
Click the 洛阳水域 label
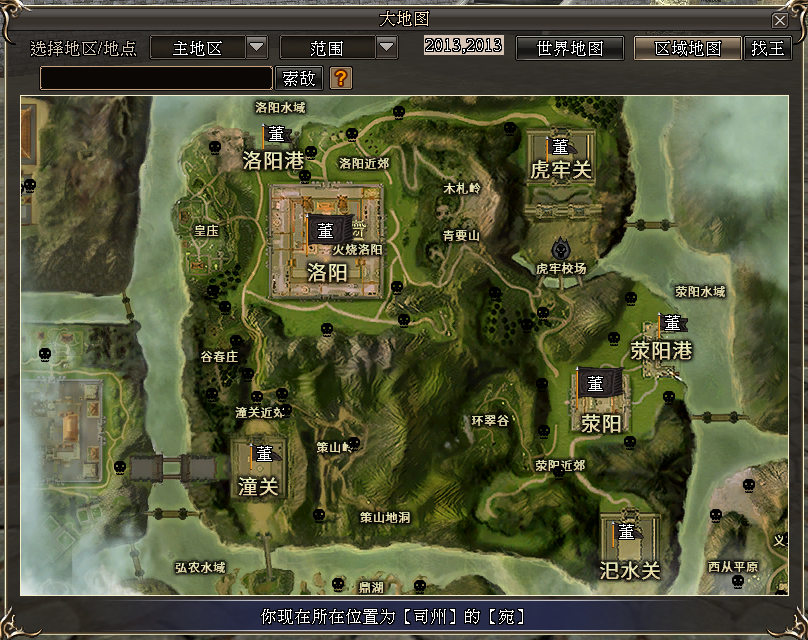280,108
